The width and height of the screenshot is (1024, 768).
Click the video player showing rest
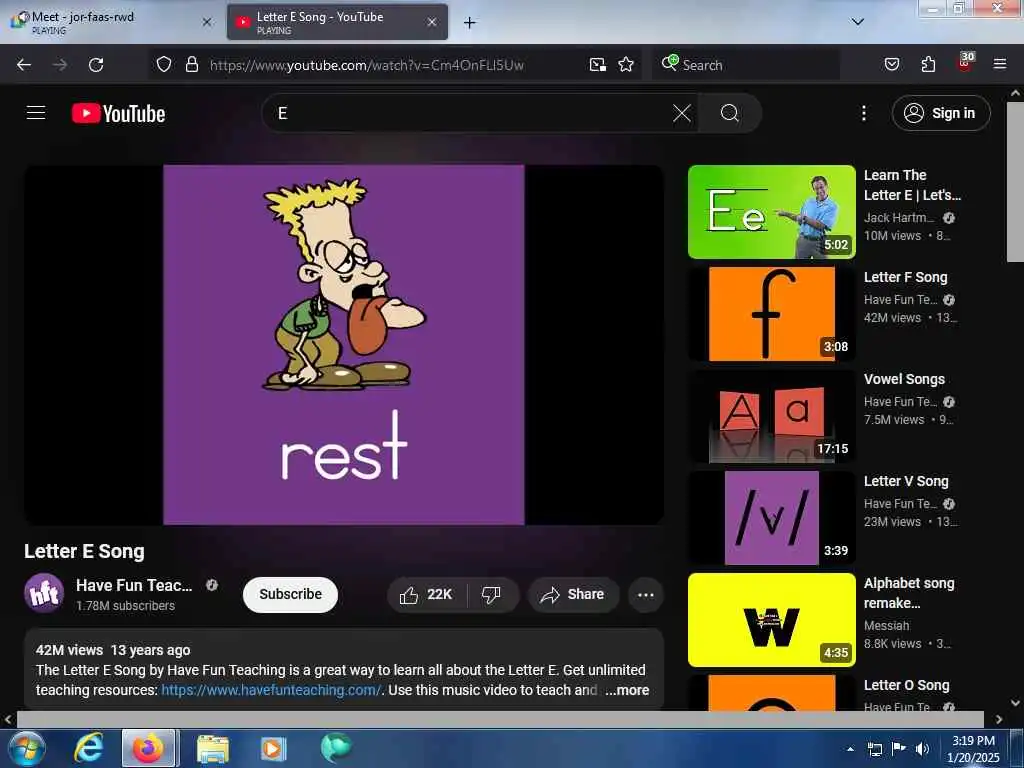344,344
